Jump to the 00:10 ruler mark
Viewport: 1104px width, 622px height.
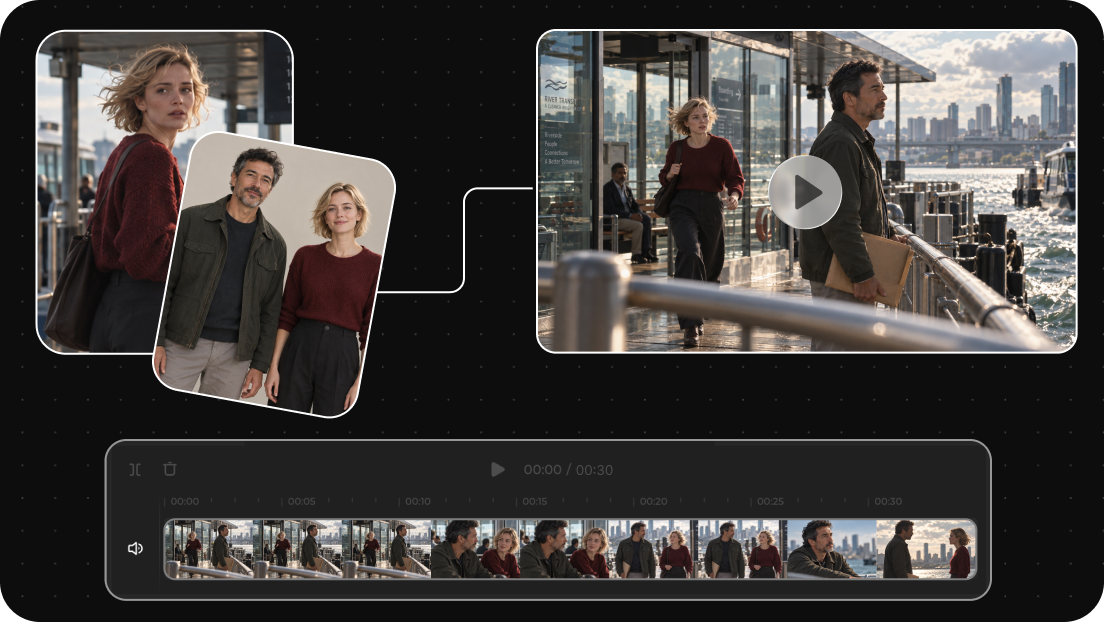tap(418, 502)
